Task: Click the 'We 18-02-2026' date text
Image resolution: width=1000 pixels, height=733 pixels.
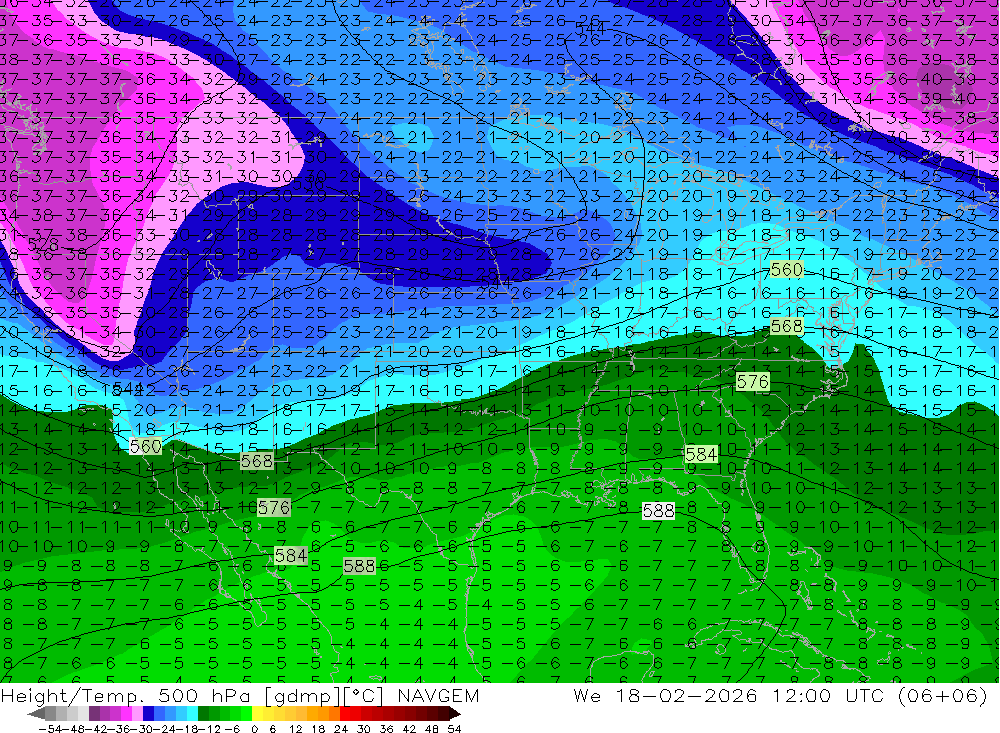Action: [x=665, y=695]
